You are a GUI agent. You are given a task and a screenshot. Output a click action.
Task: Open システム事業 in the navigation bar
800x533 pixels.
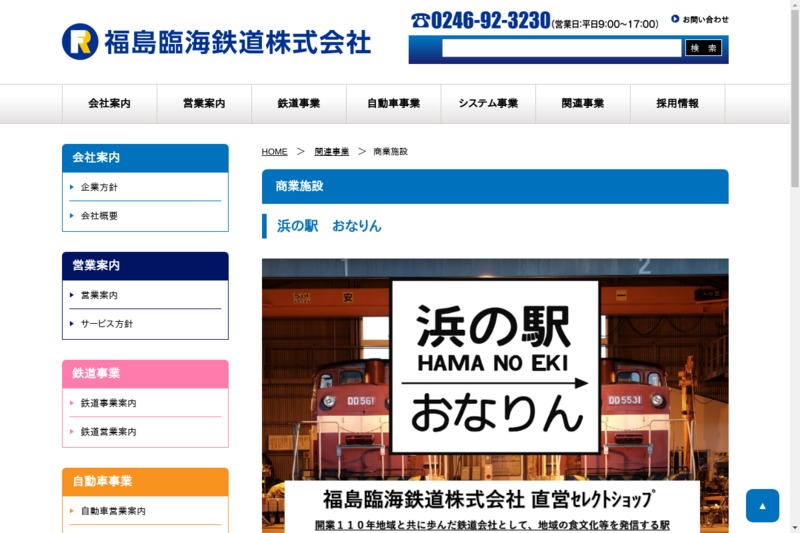pyautogui.click(x=488, y=104)
